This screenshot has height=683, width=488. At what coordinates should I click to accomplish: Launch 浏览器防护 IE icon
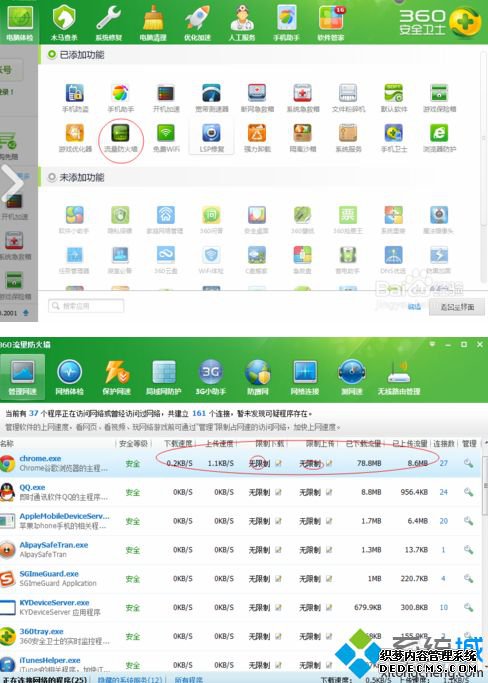coord(439,138)
